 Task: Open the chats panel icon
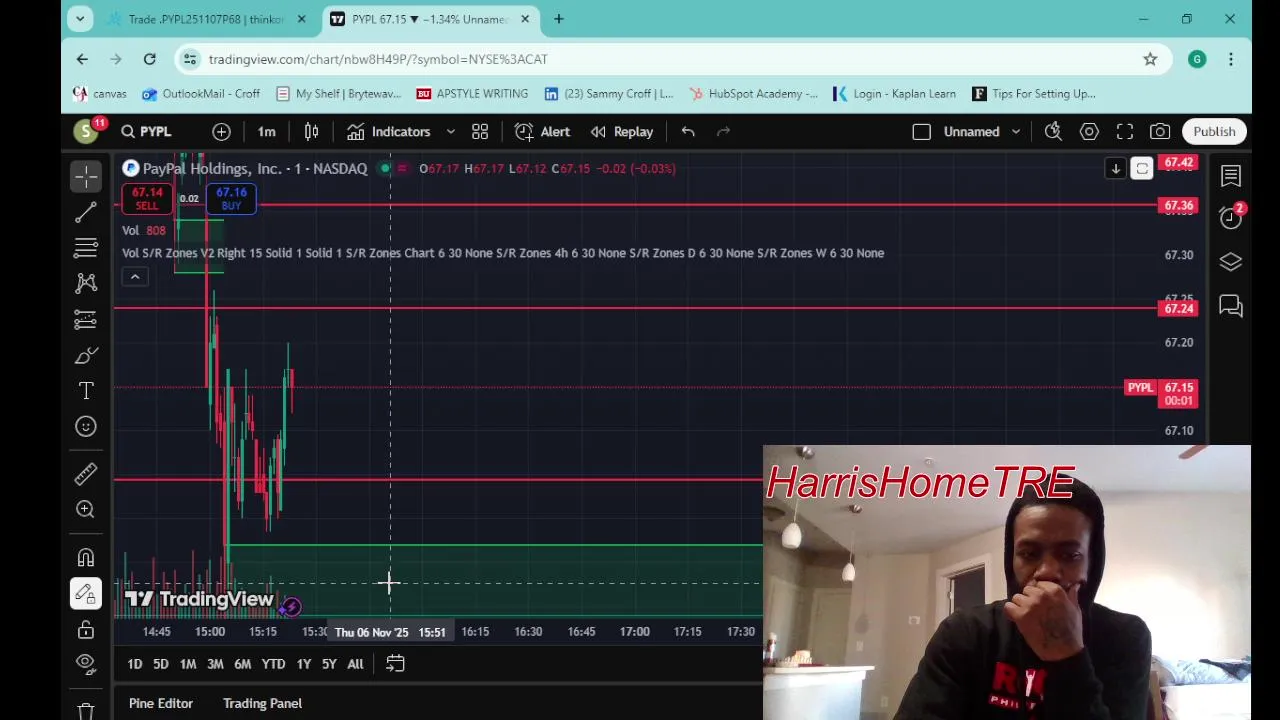click(1231, 305)
